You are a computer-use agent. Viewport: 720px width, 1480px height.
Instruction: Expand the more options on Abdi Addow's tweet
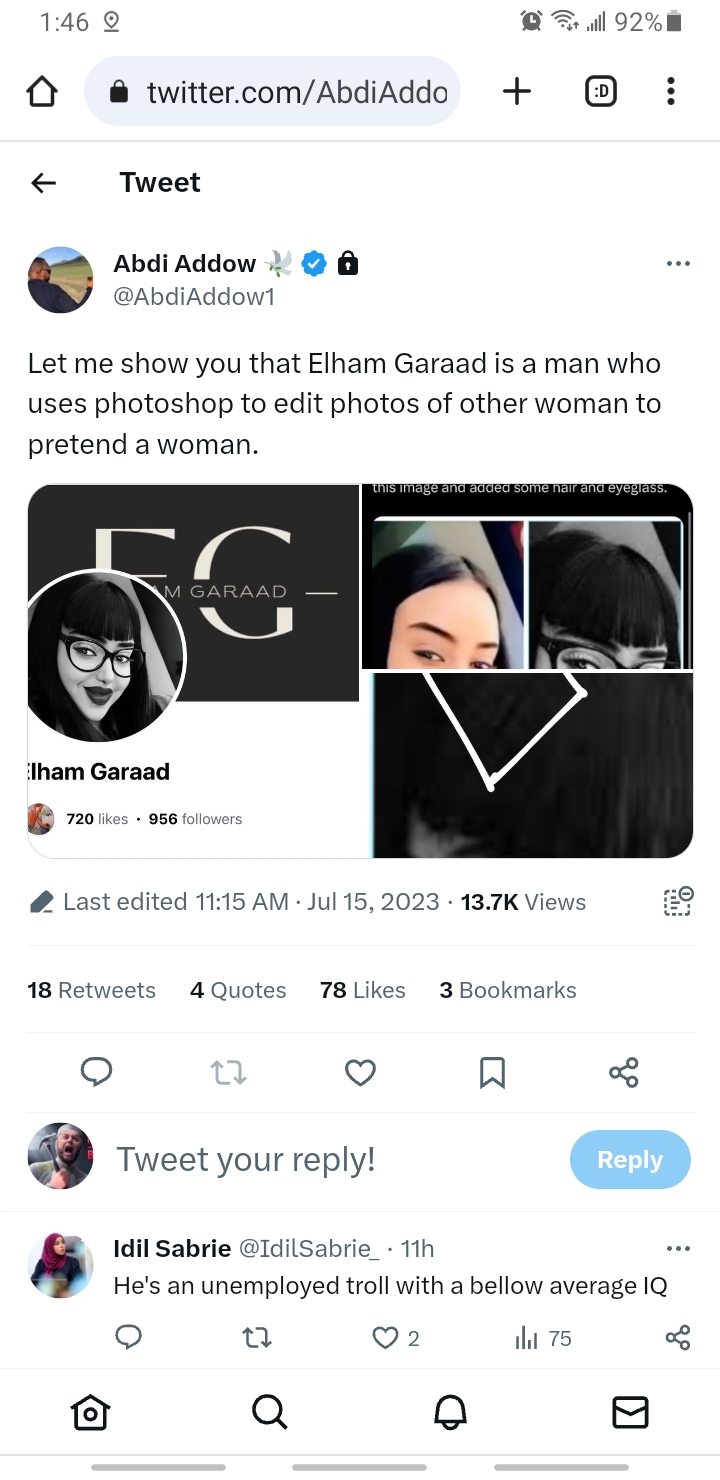click(x=678, y=264)
